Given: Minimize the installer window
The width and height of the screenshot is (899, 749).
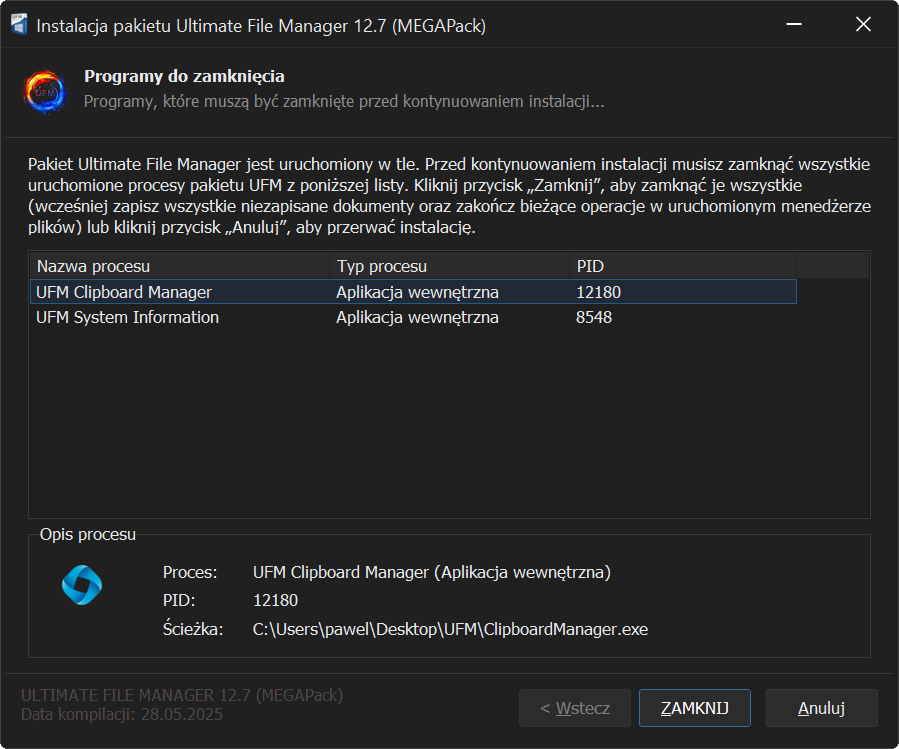Looking at the screenshot, I should (794, 25).
